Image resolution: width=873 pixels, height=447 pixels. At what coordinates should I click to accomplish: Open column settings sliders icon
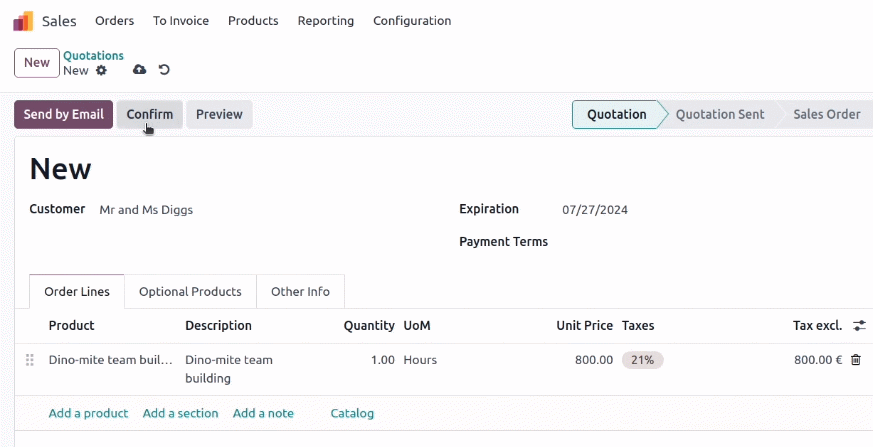pyautogui.click(x=860, y=326)
